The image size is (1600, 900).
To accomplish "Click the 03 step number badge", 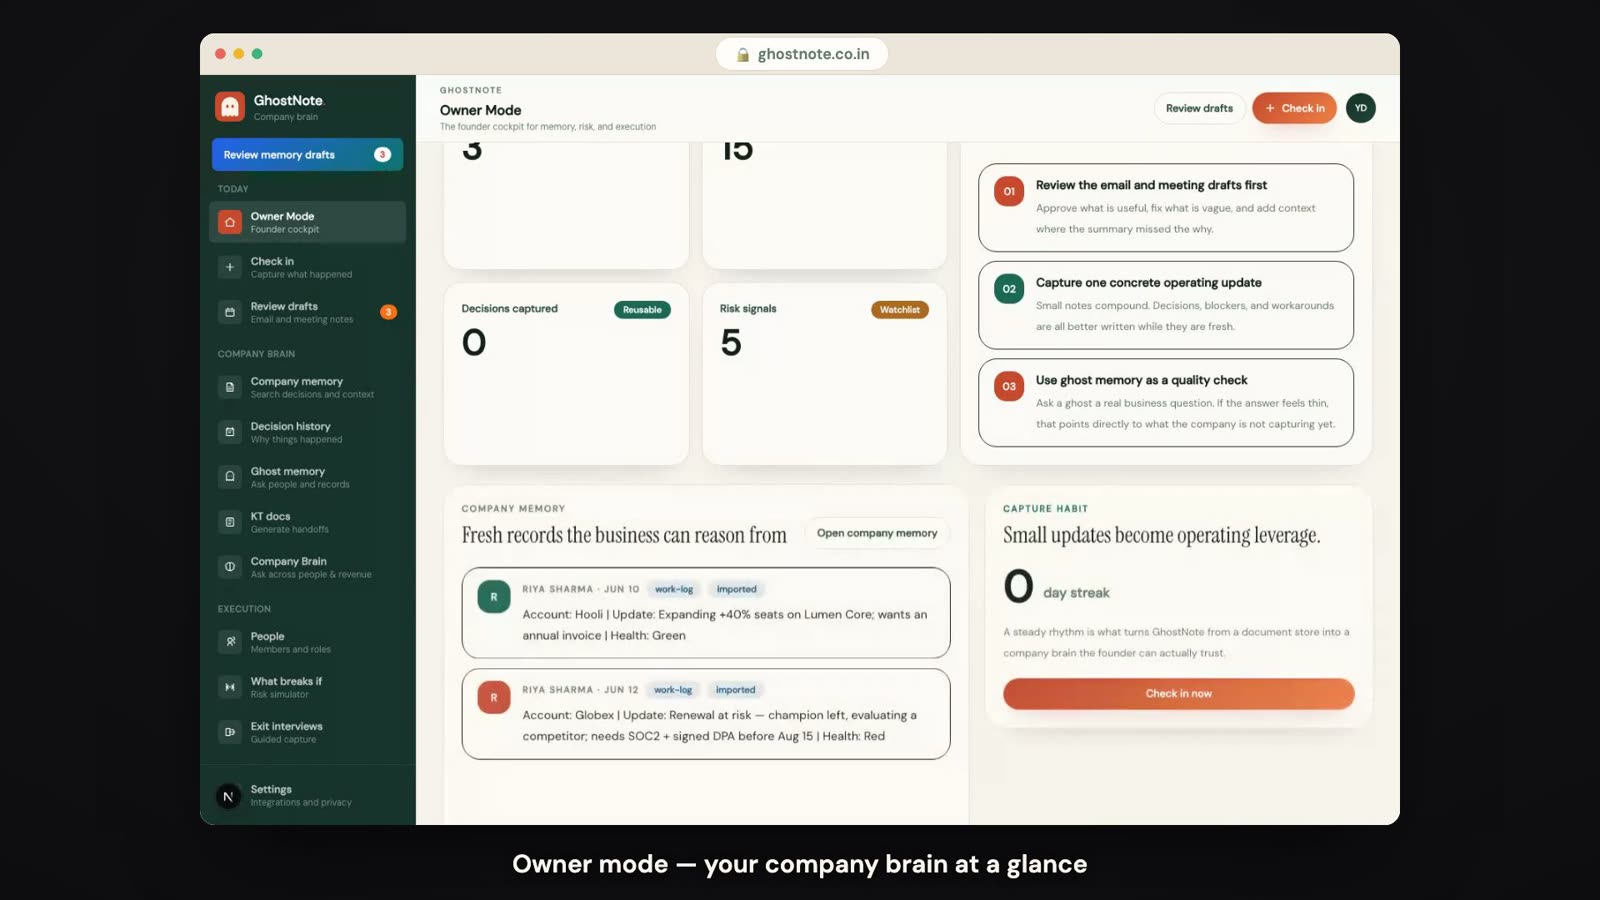I will coord(1009,386).
